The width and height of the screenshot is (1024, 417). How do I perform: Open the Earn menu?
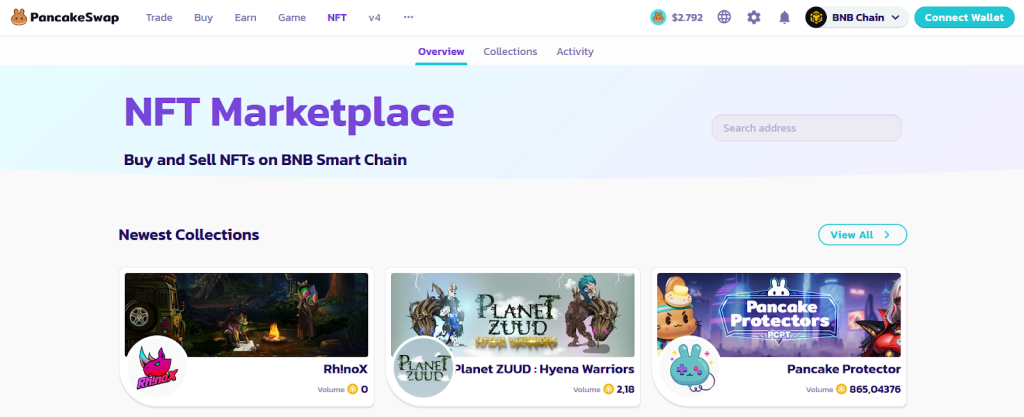click(x=246, y=18)
